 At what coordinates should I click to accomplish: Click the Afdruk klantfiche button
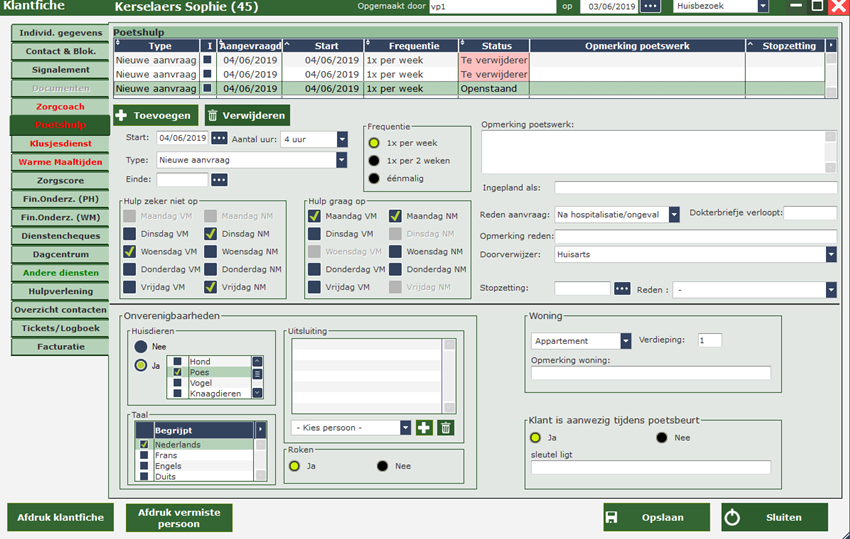[60, 517]
